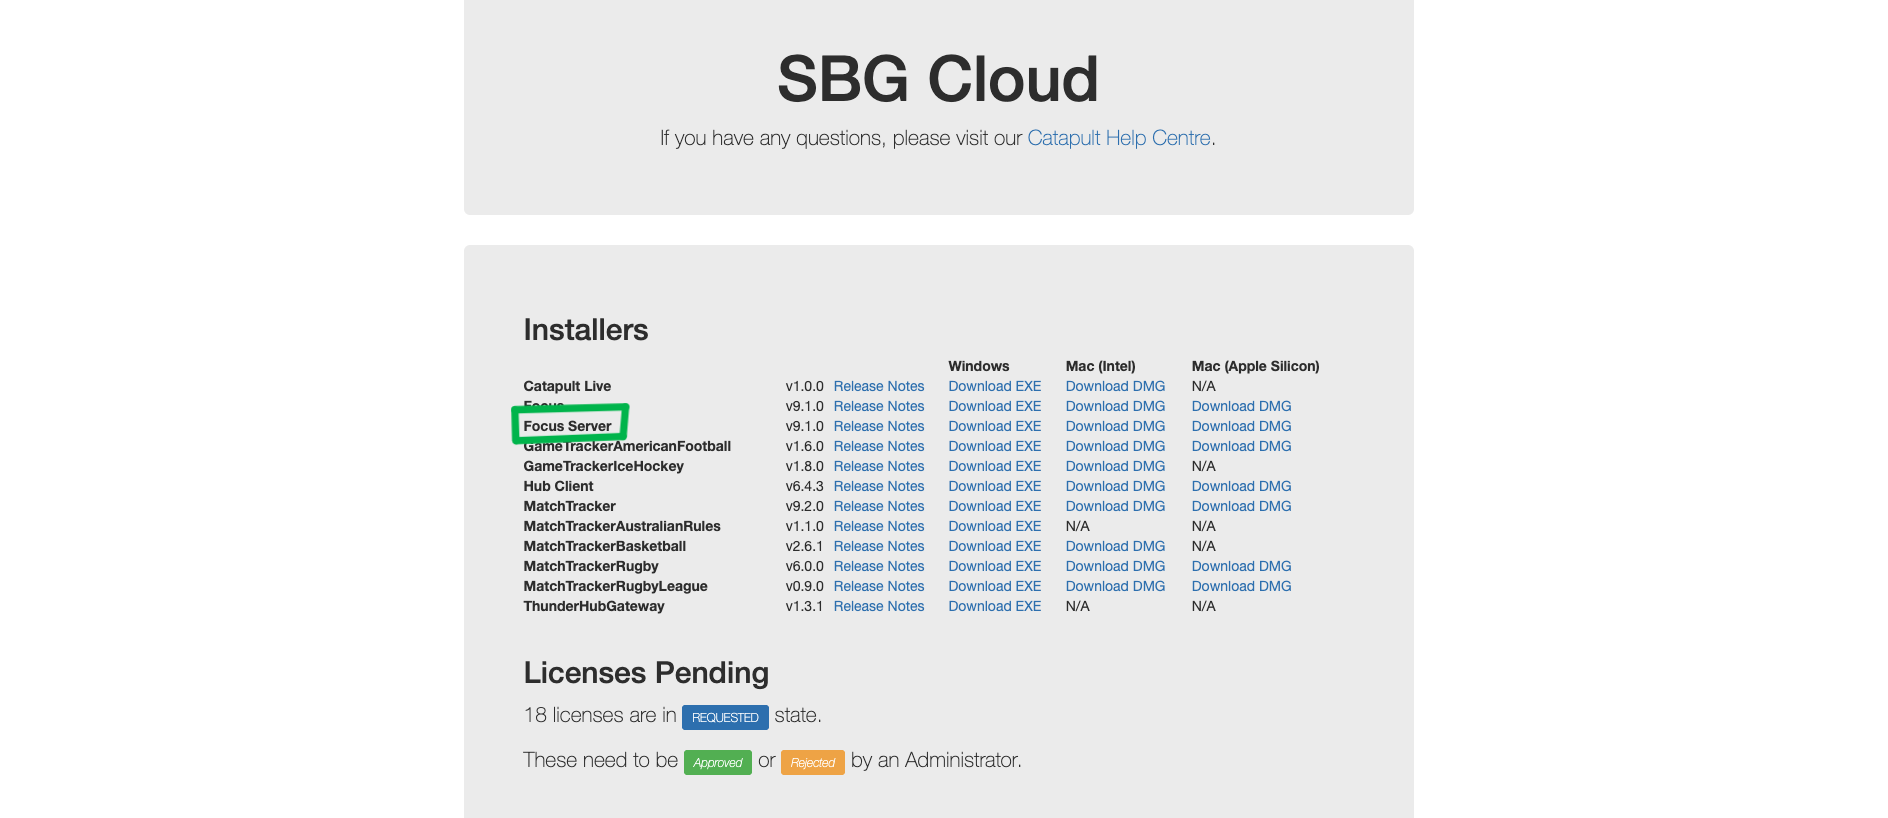
Task: Download EXE for MatchTrackerBasketball
Action: click(x=995, y=546)
